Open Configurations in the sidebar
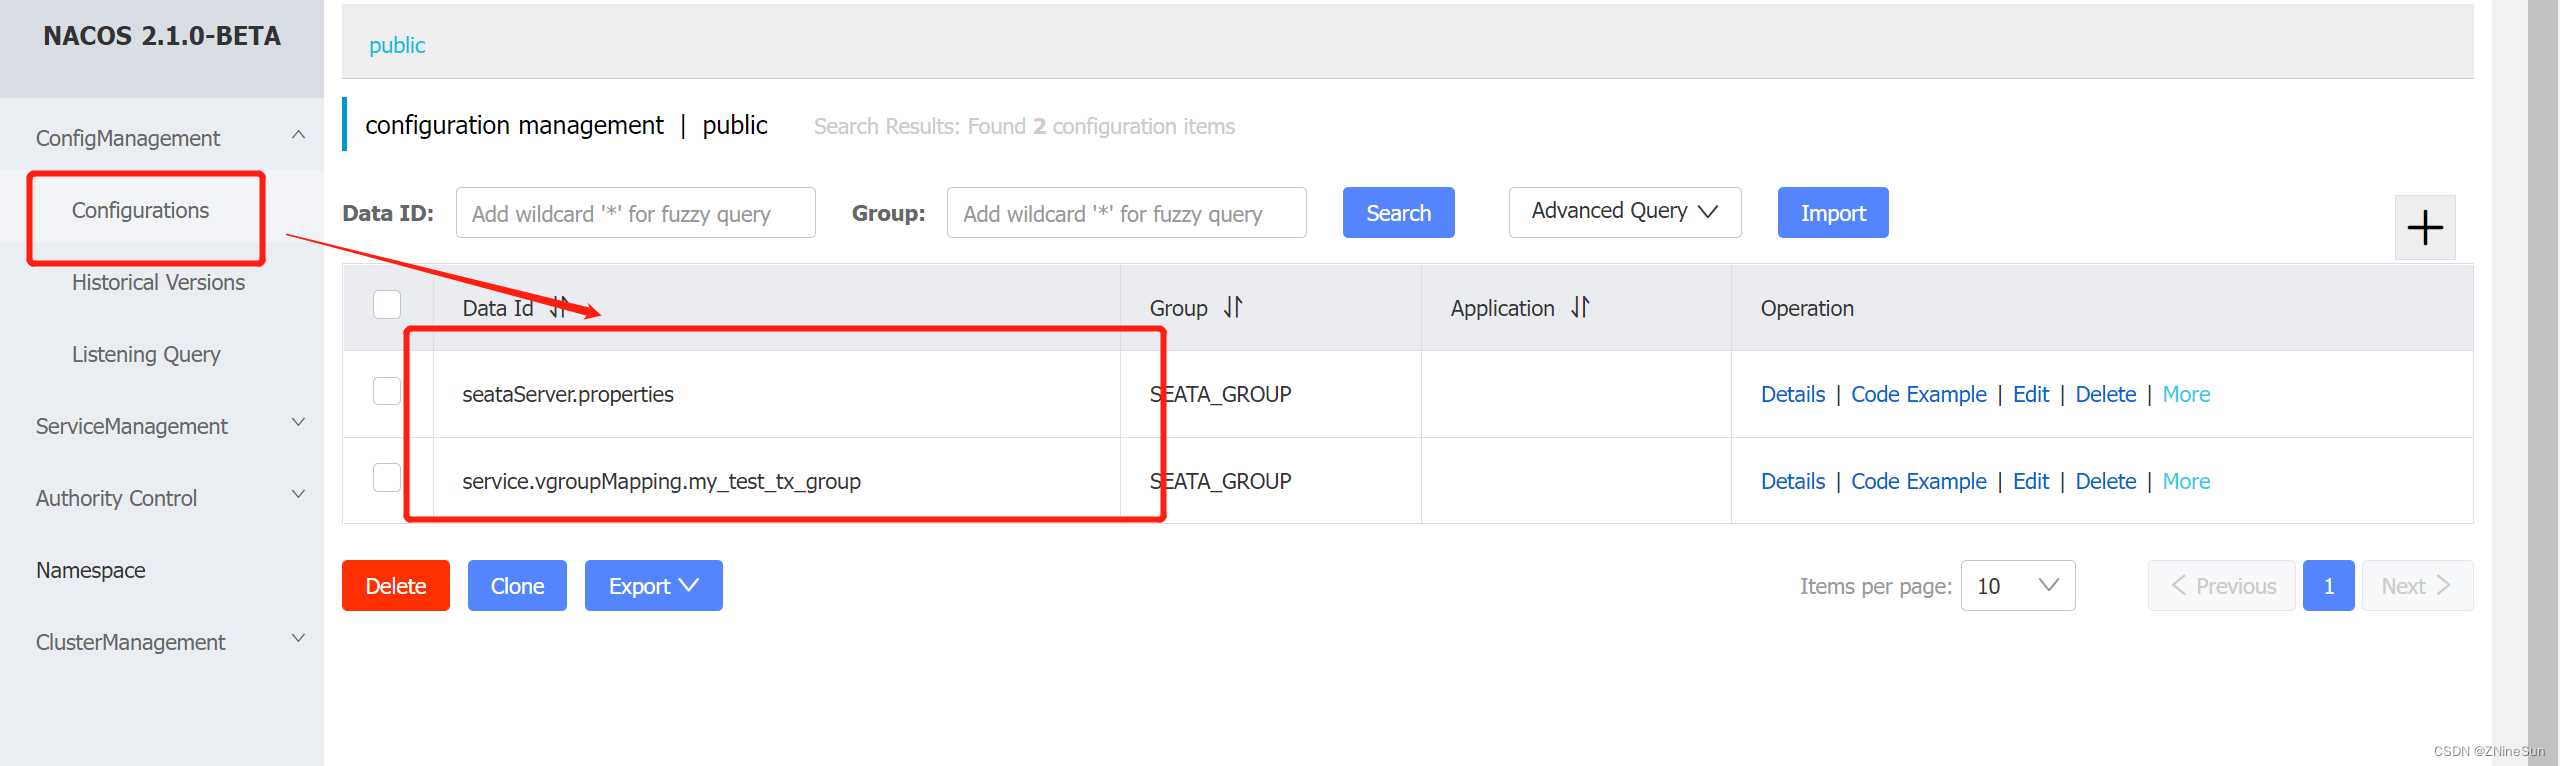Image resolution: width=2560 pixels, height=766 pixels. [x=140, y=211]
